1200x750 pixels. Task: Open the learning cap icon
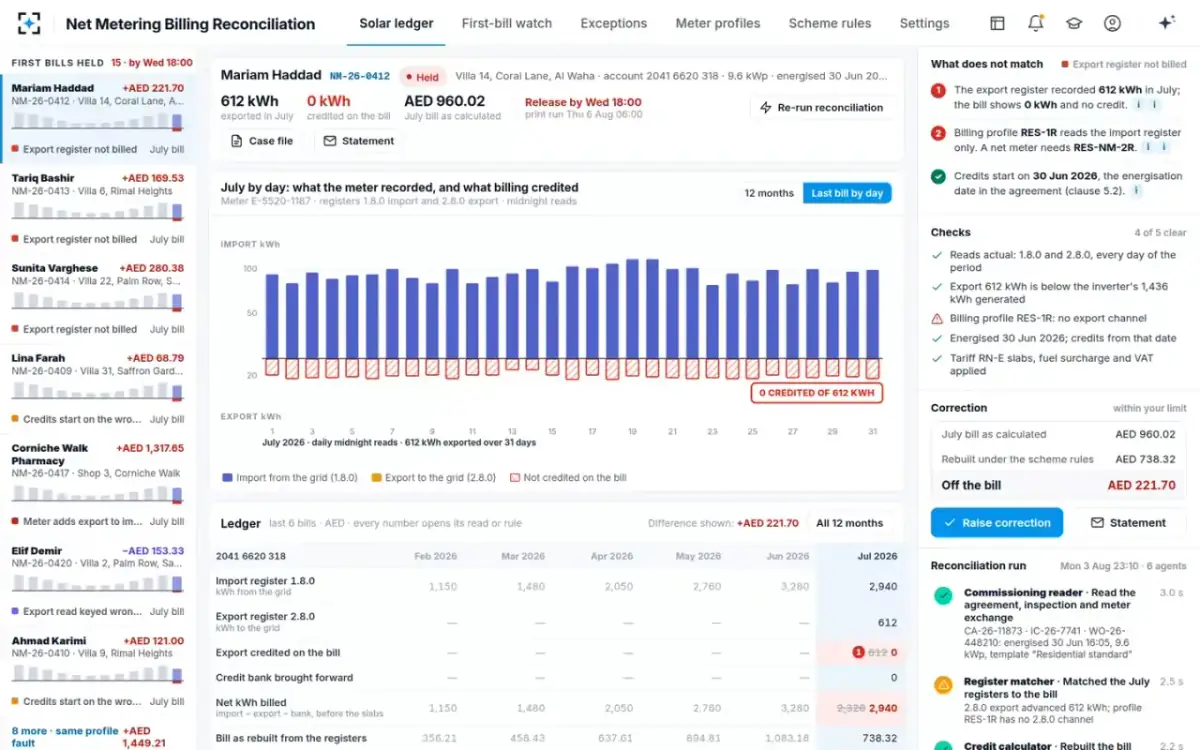pos(1074,23)
